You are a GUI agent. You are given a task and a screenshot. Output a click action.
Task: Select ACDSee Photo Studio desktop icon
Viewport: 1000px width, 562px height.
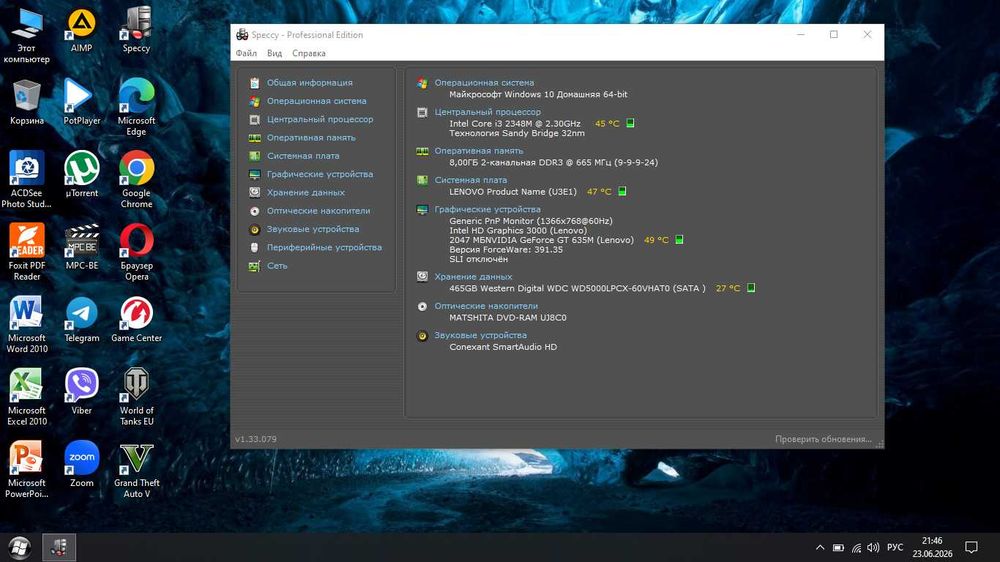(26, 180)
